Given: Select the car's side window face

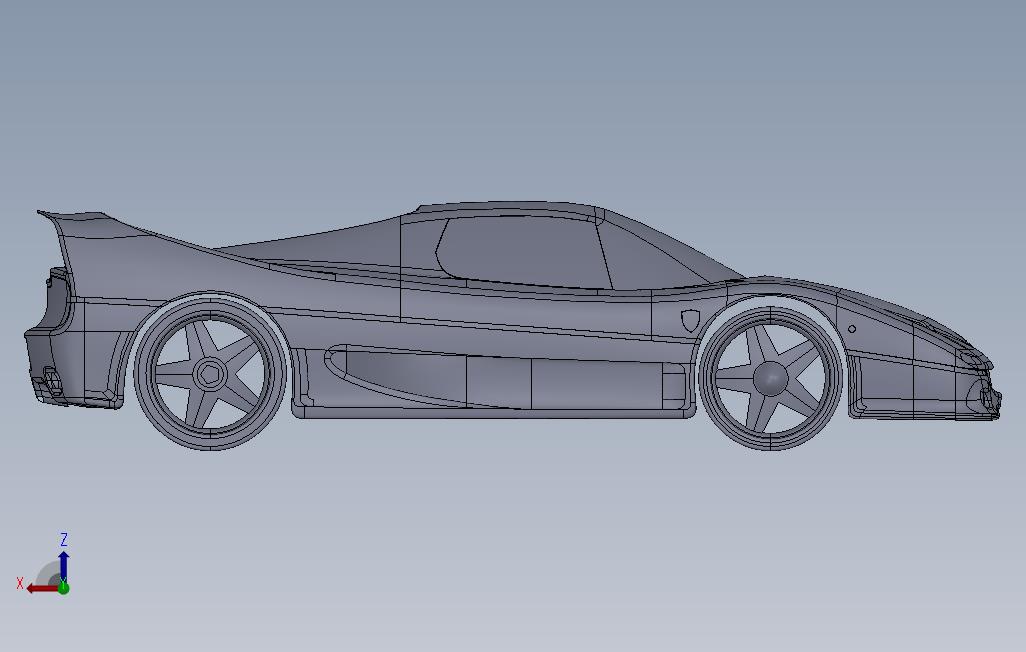Looking at the screenshot, I should click(523, 252).
